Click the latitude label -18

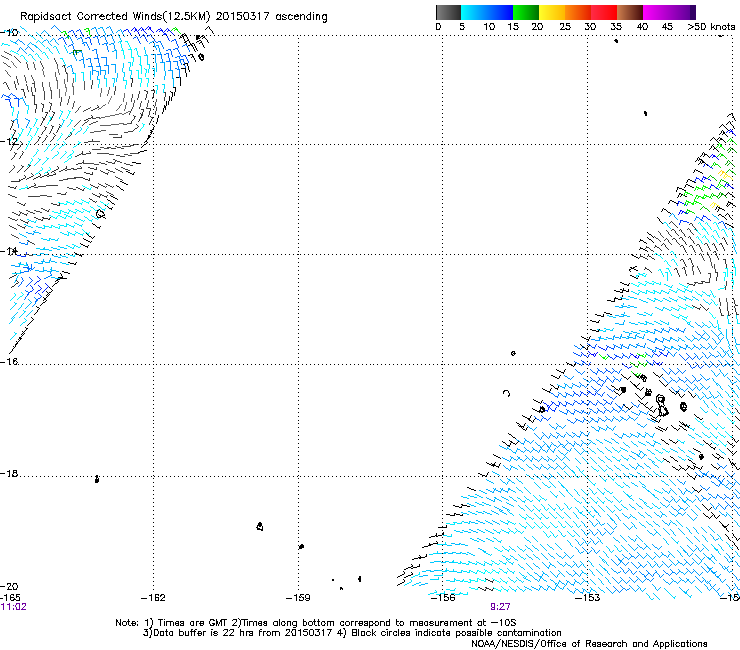pyautogui.click(x=9, y=473)
